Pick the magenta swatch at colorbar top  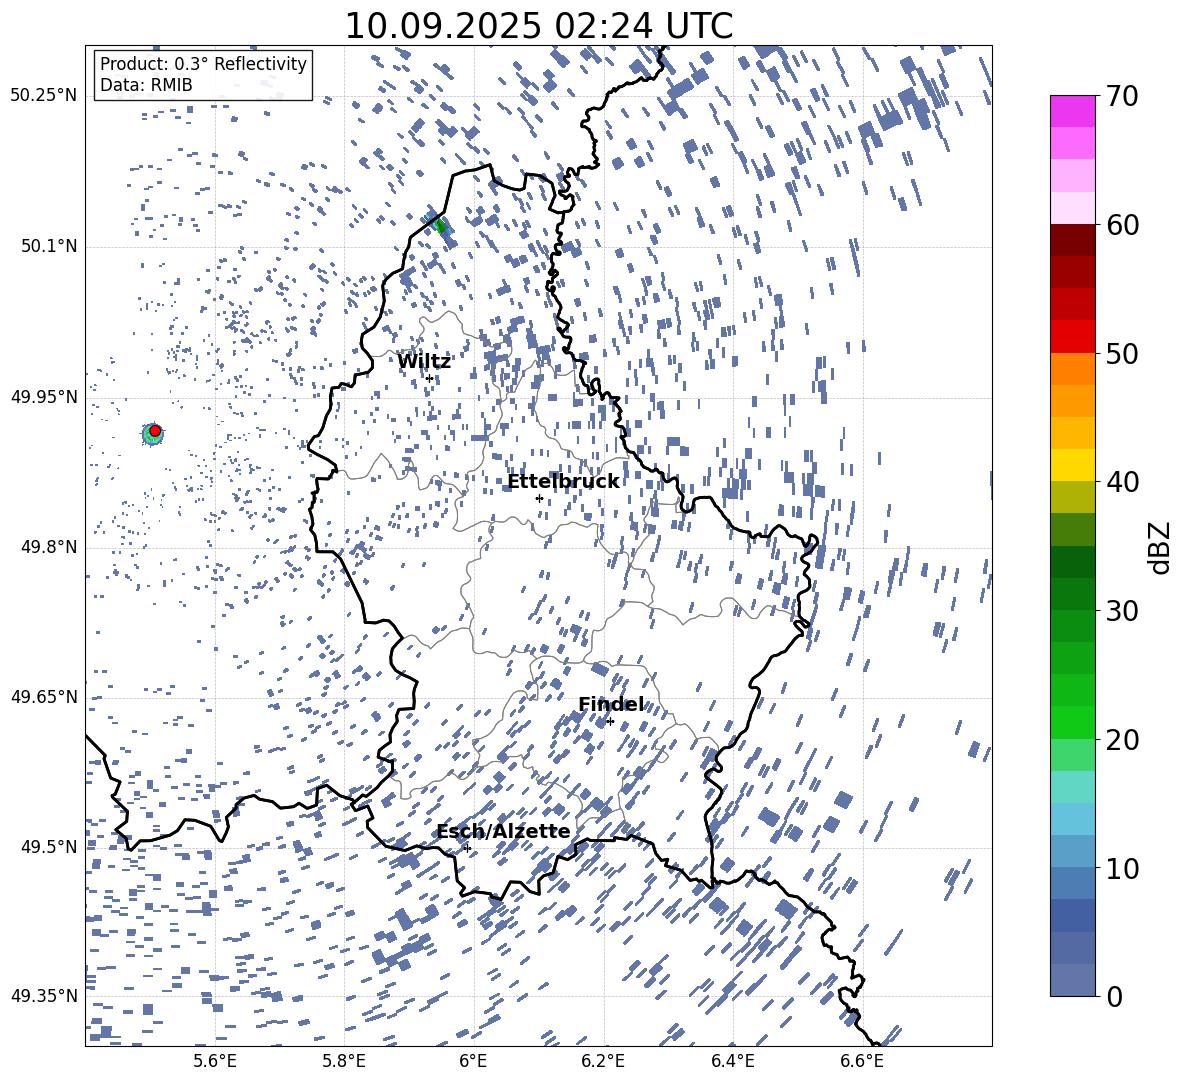pos(1073,111)
